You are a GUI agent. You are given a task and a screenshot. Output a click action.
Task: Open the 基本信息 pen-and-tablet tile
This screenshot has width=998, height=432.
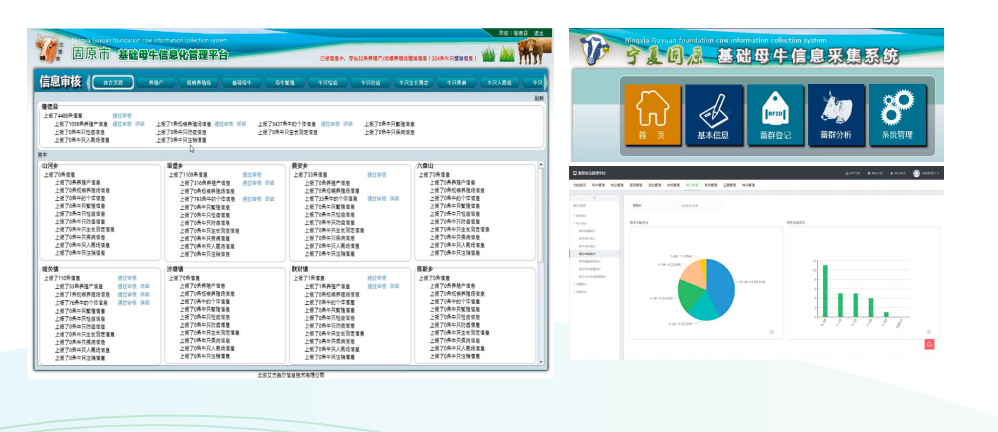[x=714, y=116]
